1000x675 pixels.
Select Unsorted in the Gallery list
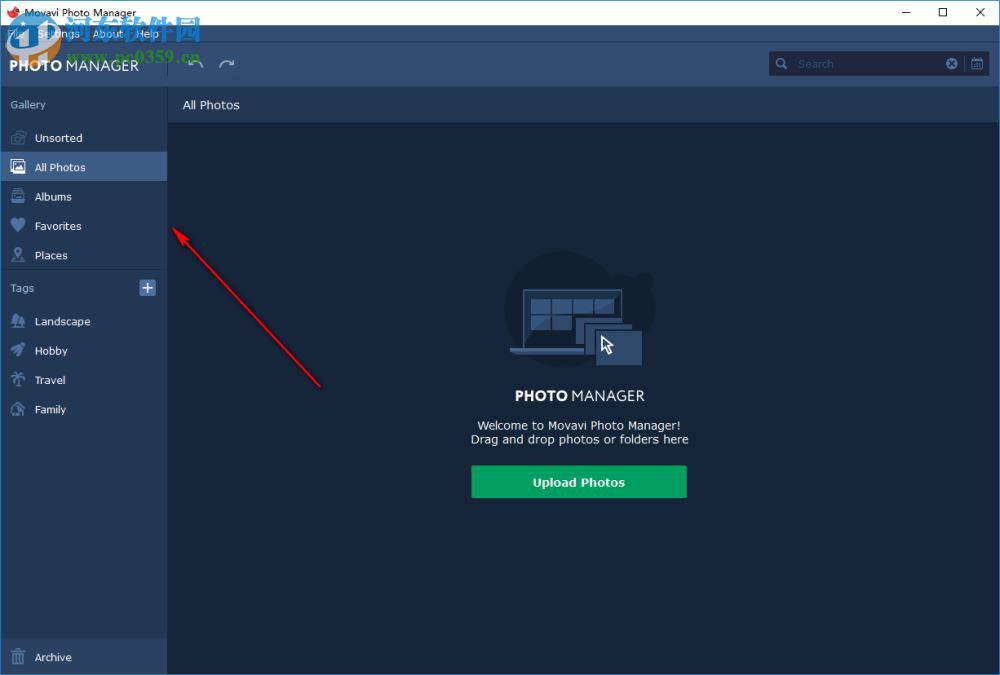tap(84, 138)
